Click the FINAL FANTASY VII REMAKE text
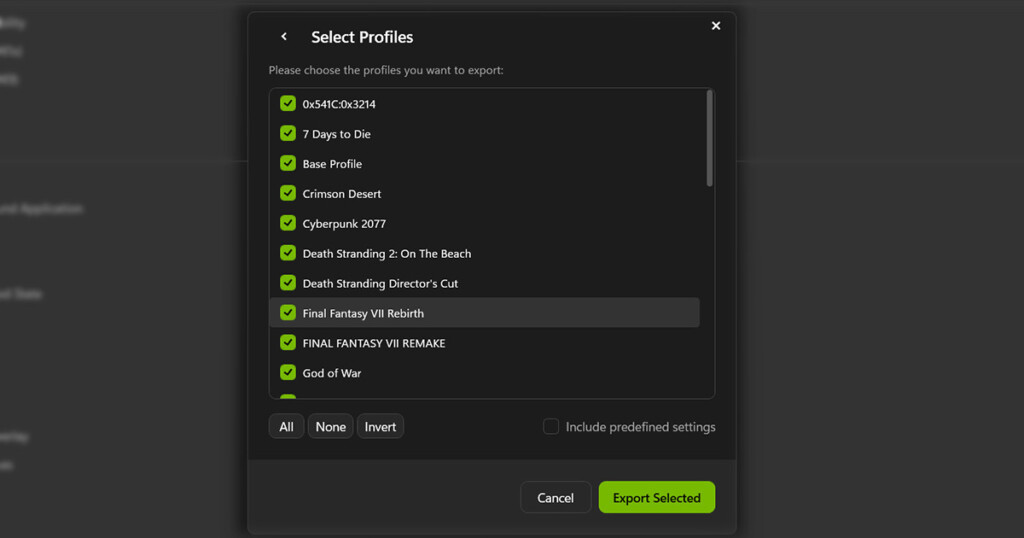 [374, 343]
